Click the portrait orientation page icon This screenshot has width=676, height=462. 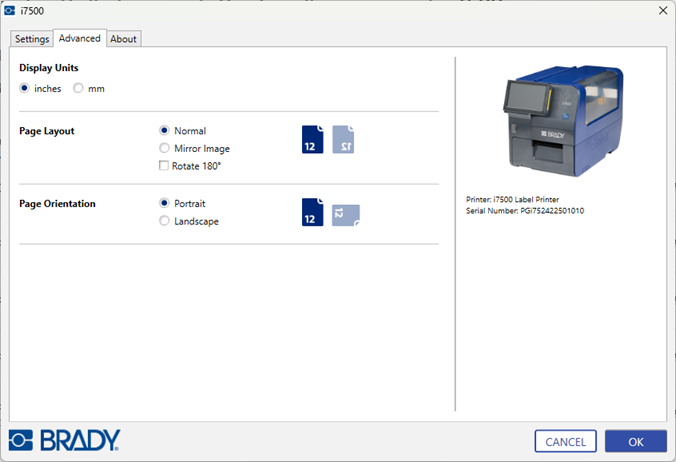[x=313, y=212]
